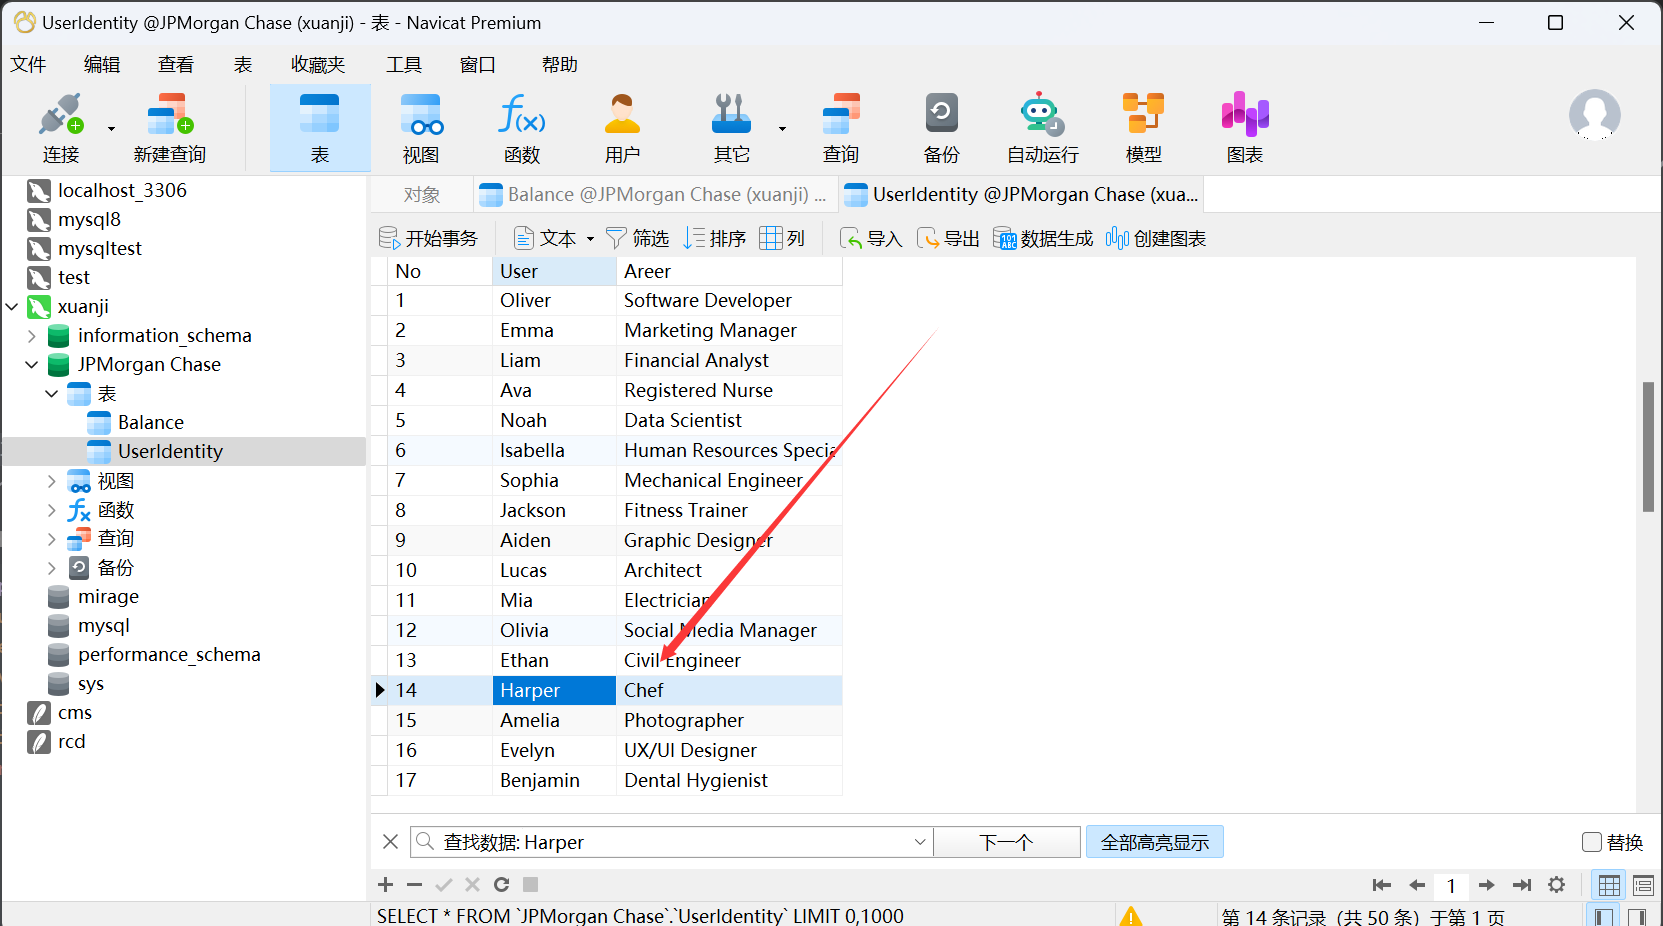Click the 其它 others toolbar icon
The height and width of the screenshot is (926, 1663).
(731, 128)
